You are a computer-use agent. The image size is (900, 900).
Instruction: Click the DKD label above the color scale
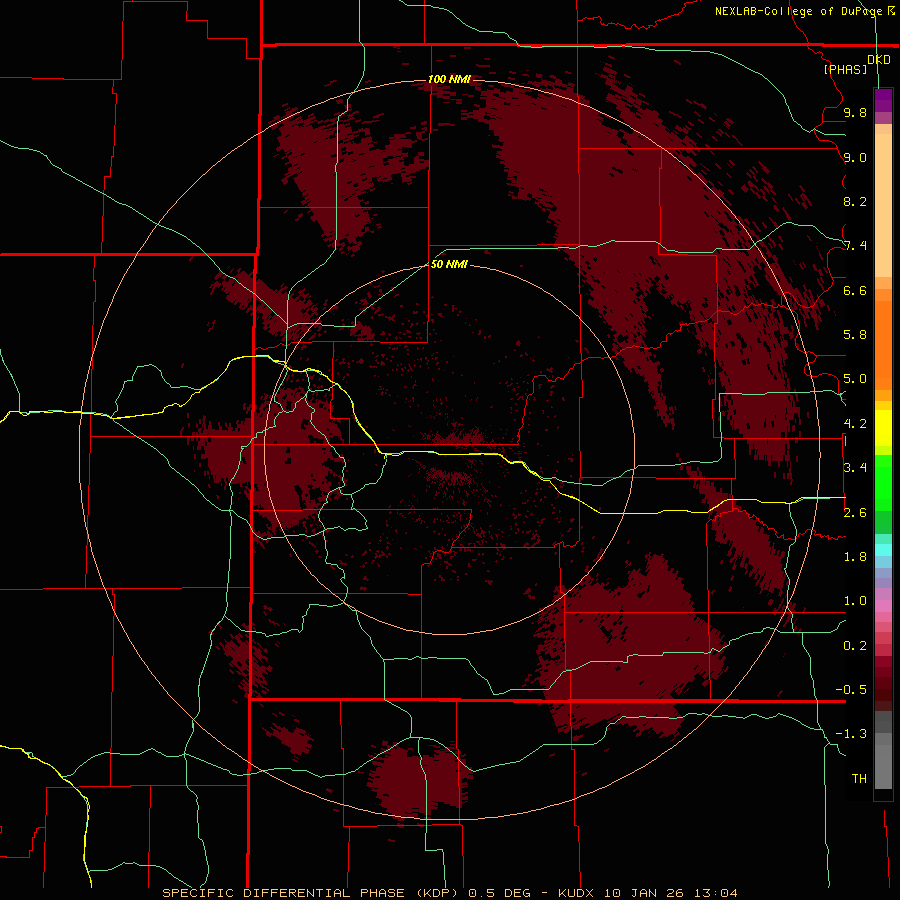pyautogui.click(x=878, y=59)
